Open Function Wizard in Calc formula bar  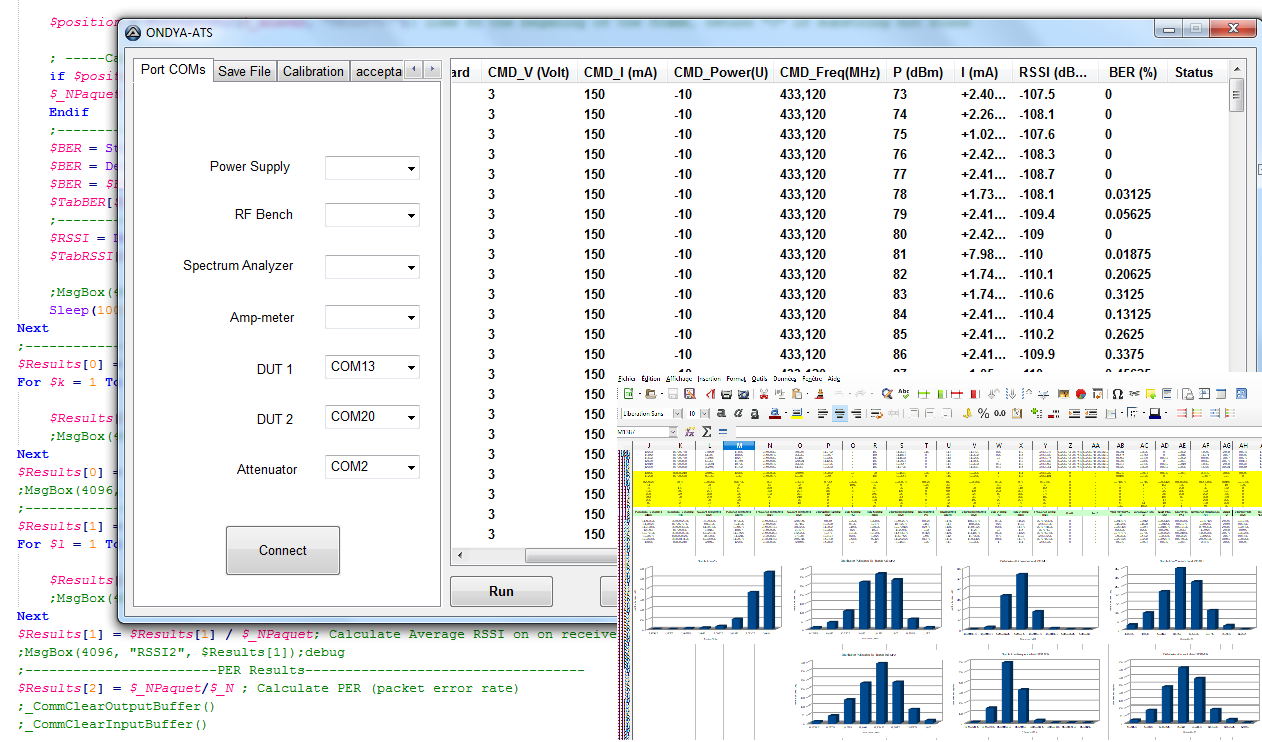[x=690, y=431]
